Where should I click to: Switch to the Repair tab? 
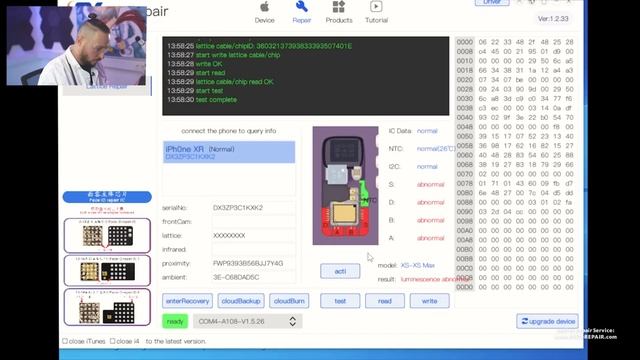[302, 13]
